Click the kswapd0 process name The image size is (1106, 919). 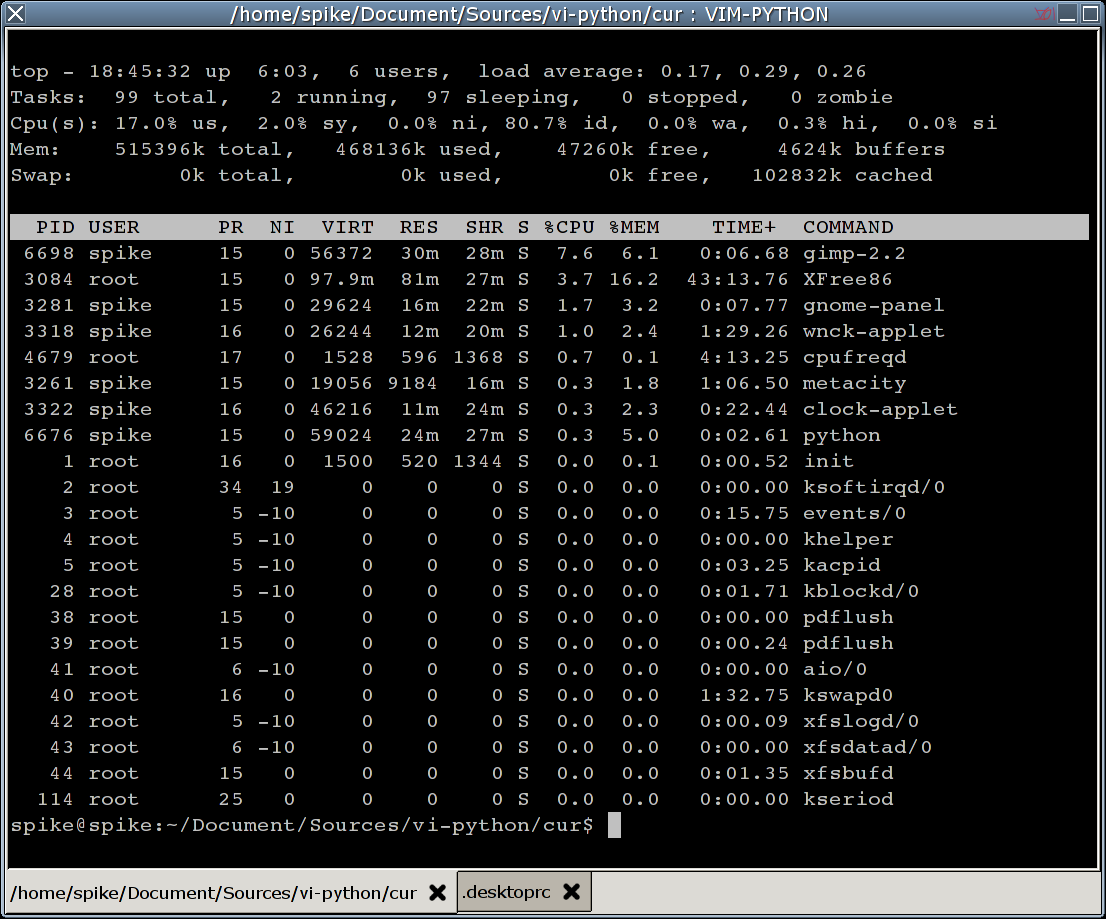click(847, 695)
